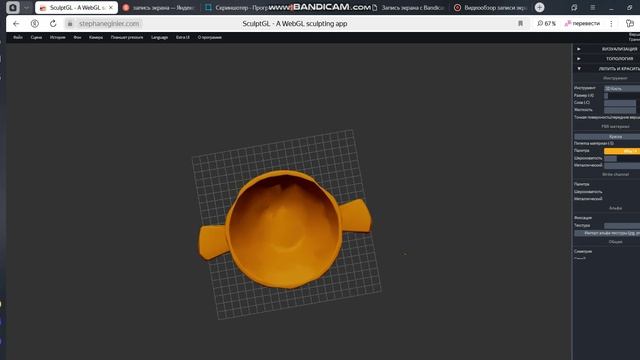Reload the SculptGL page
640x360 pixels.
coord(53,24)
